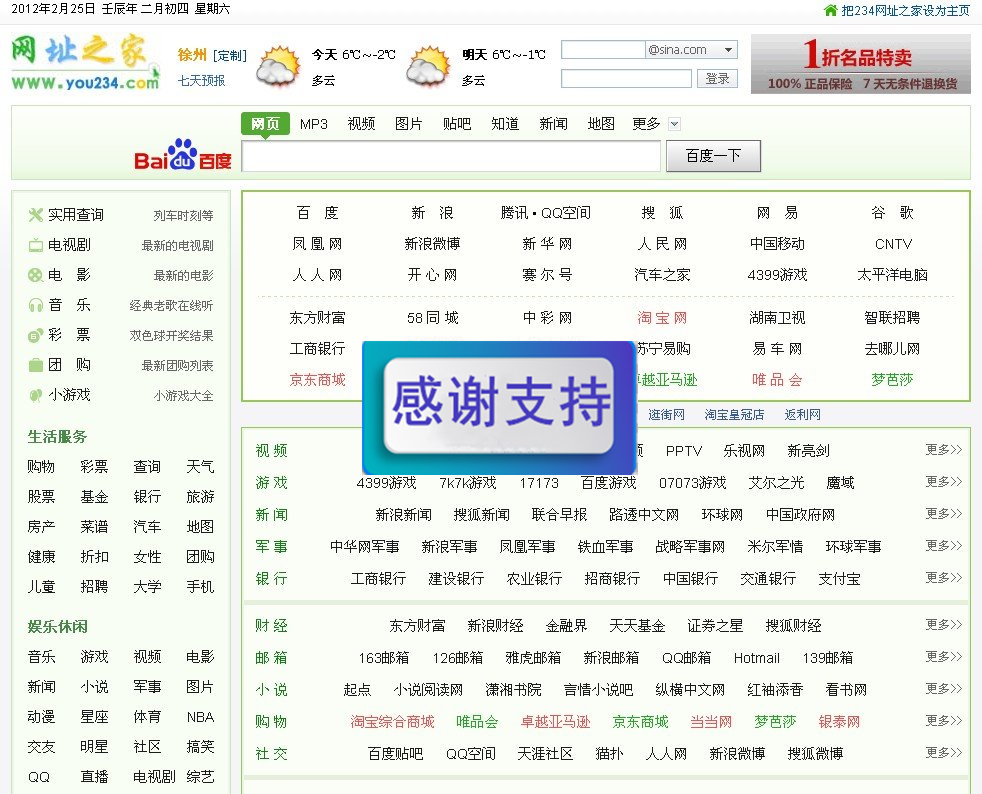982x794 pixels.
Task: Click the 网址之家 site logo
Action: tap(85, 63)
